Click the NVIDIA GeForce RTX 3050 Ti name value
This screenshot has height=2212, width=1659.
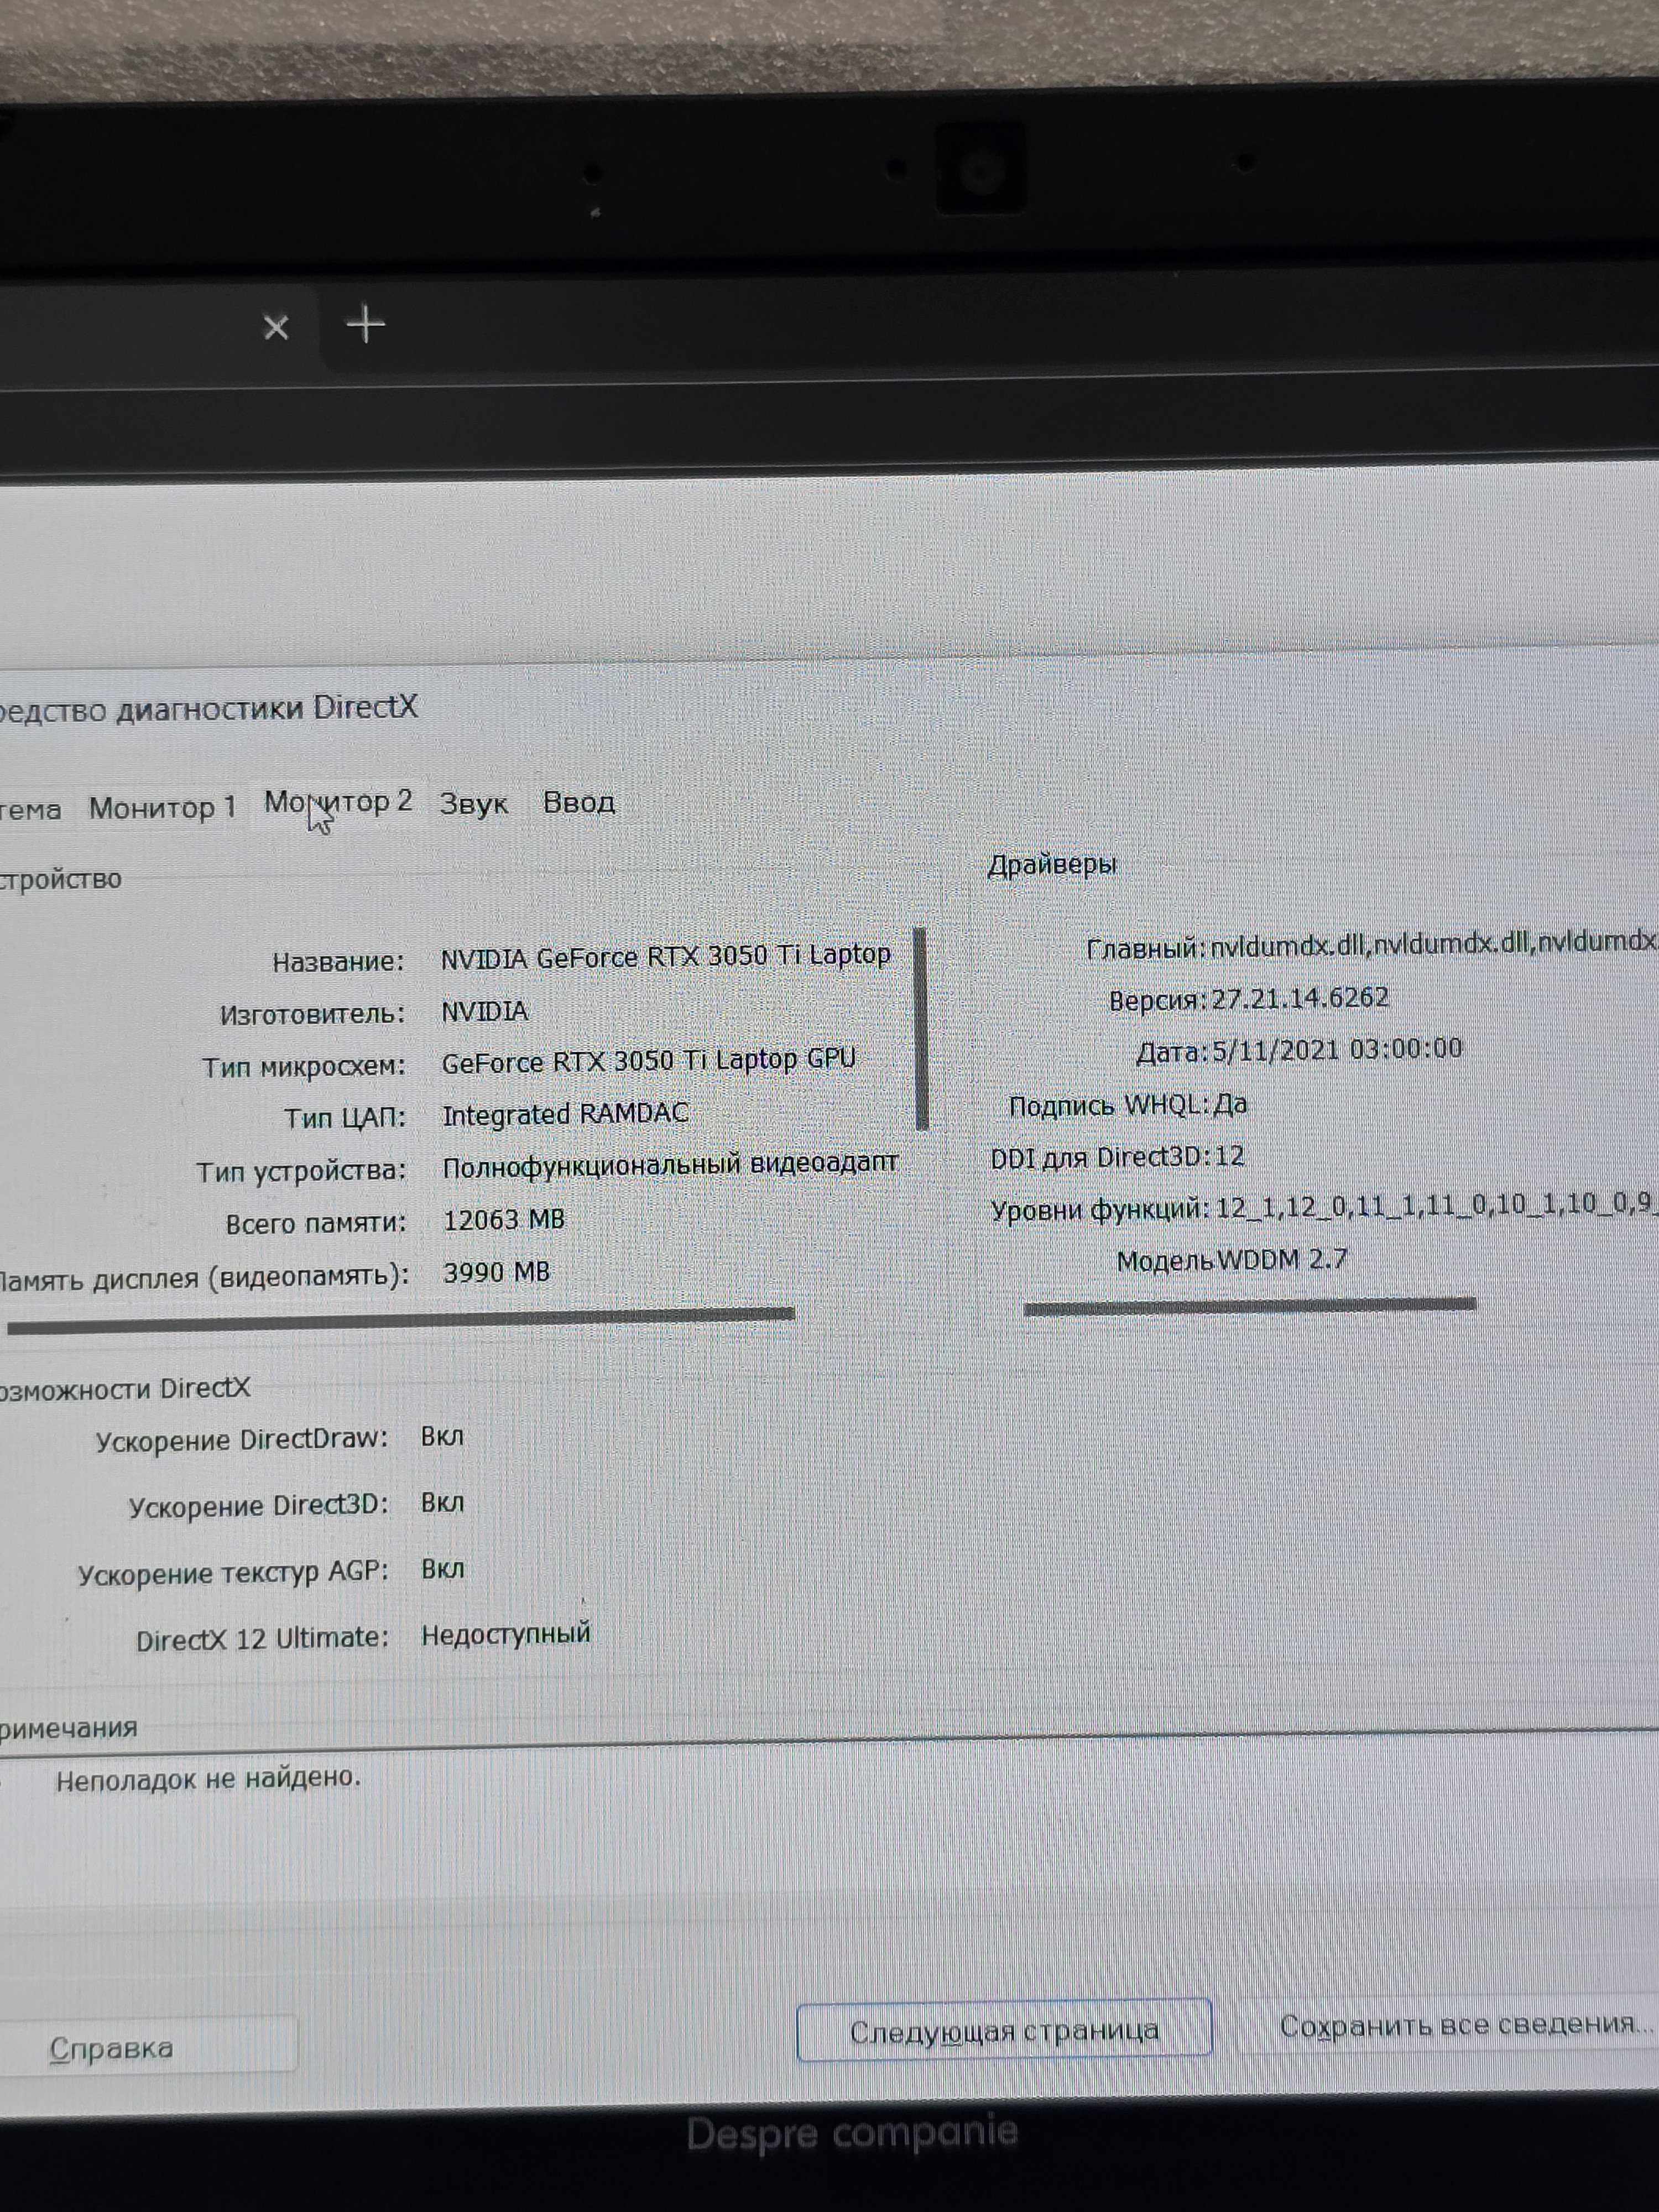(665, 957)
